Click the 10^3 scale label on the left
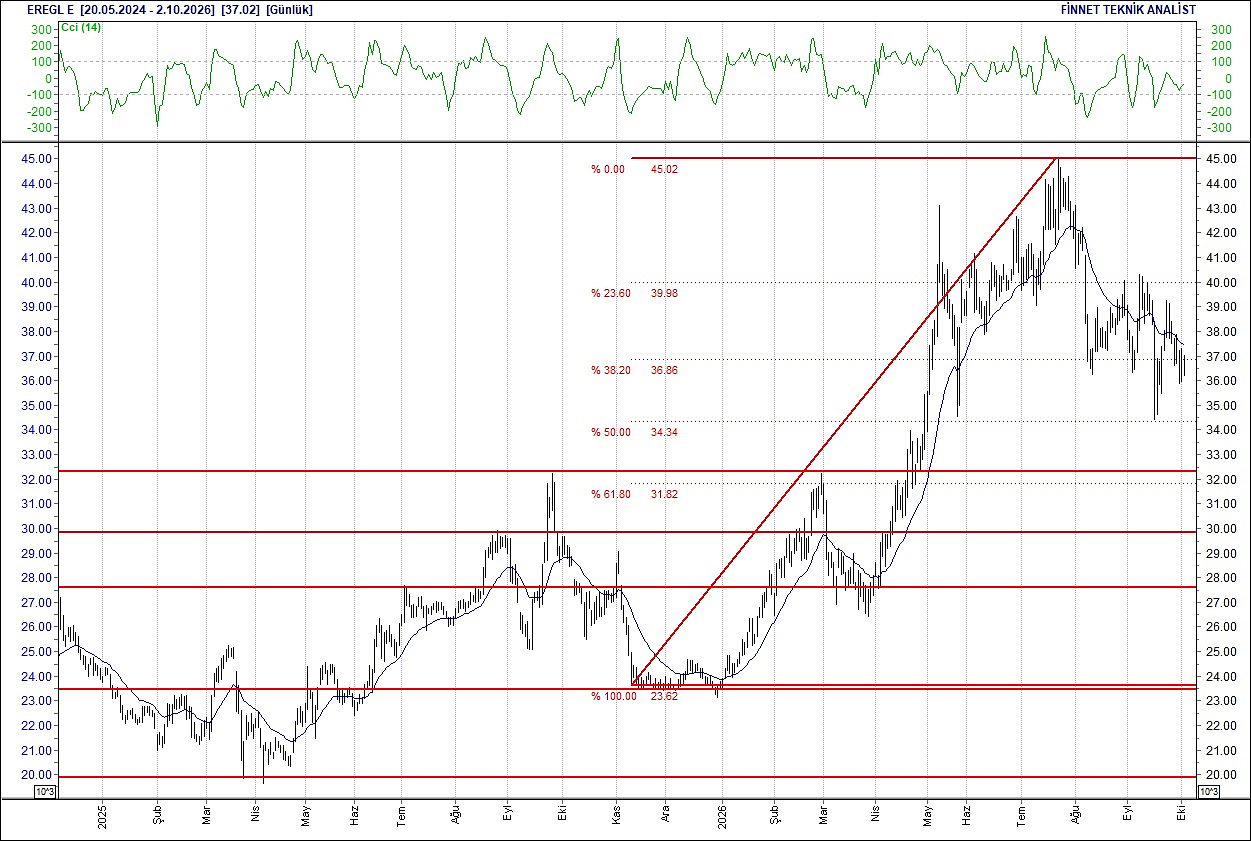The image size is (1251, 841). [x=46, y=792]
